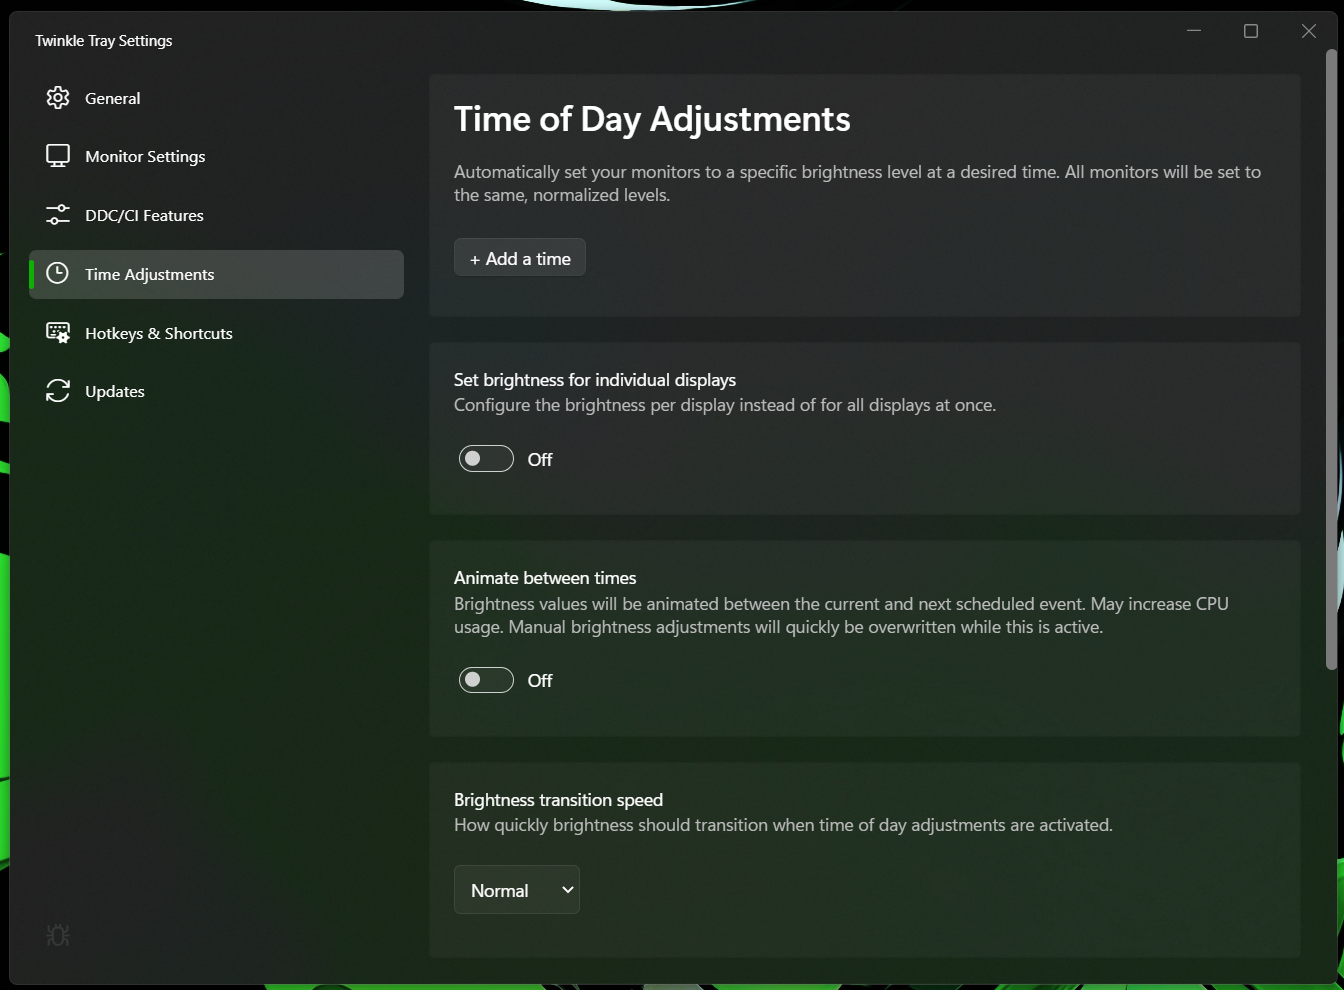Click the General gear icon
Screen dimensions: 1344x990
(58, 98)
